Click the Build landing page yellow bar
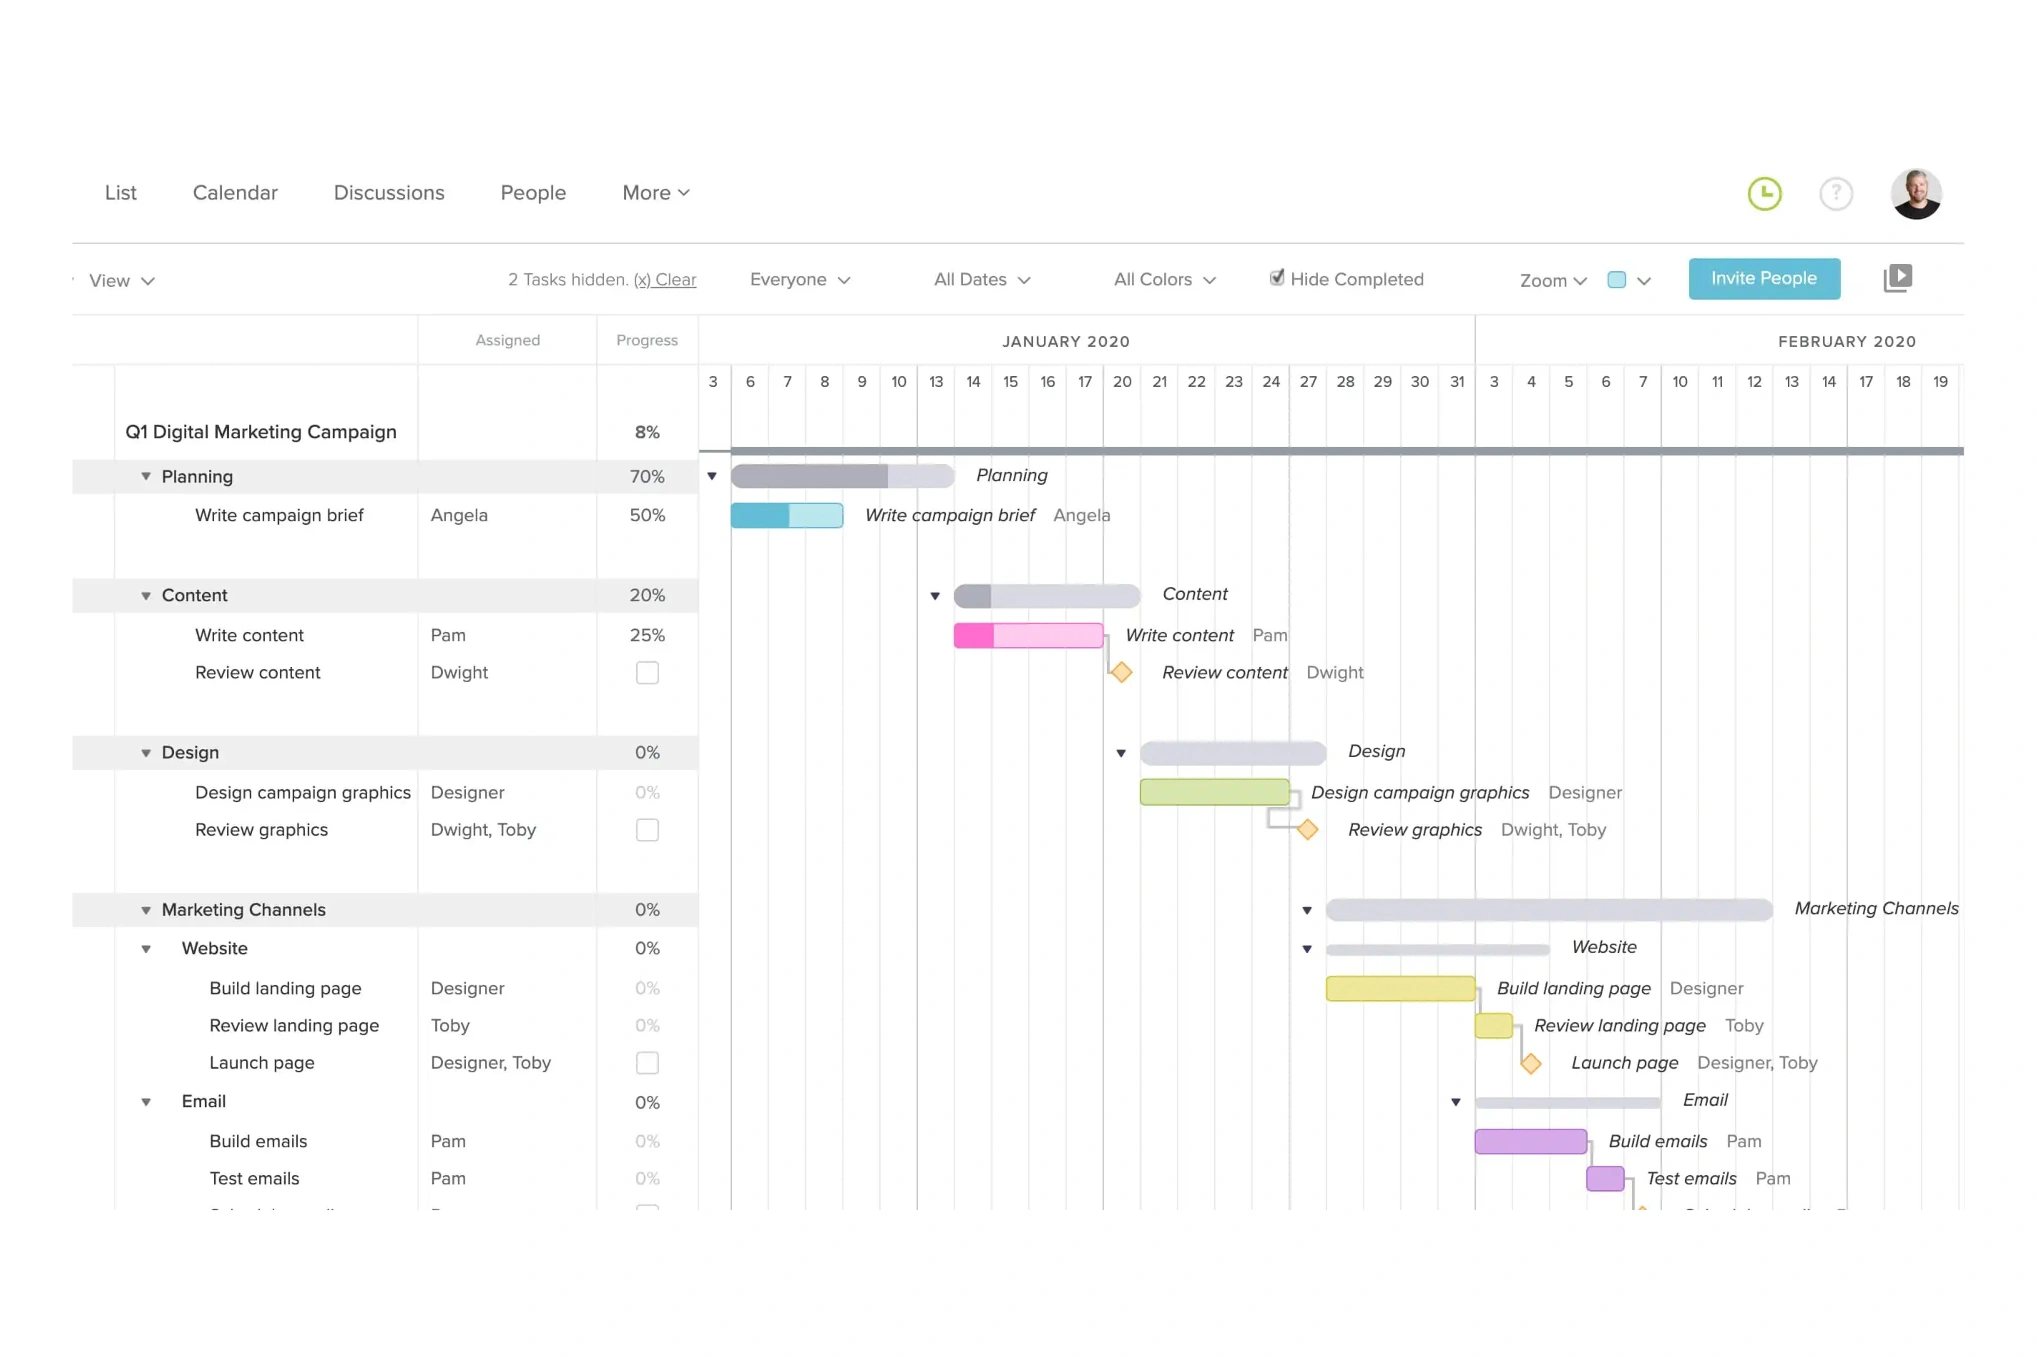 pos(1400,988)
